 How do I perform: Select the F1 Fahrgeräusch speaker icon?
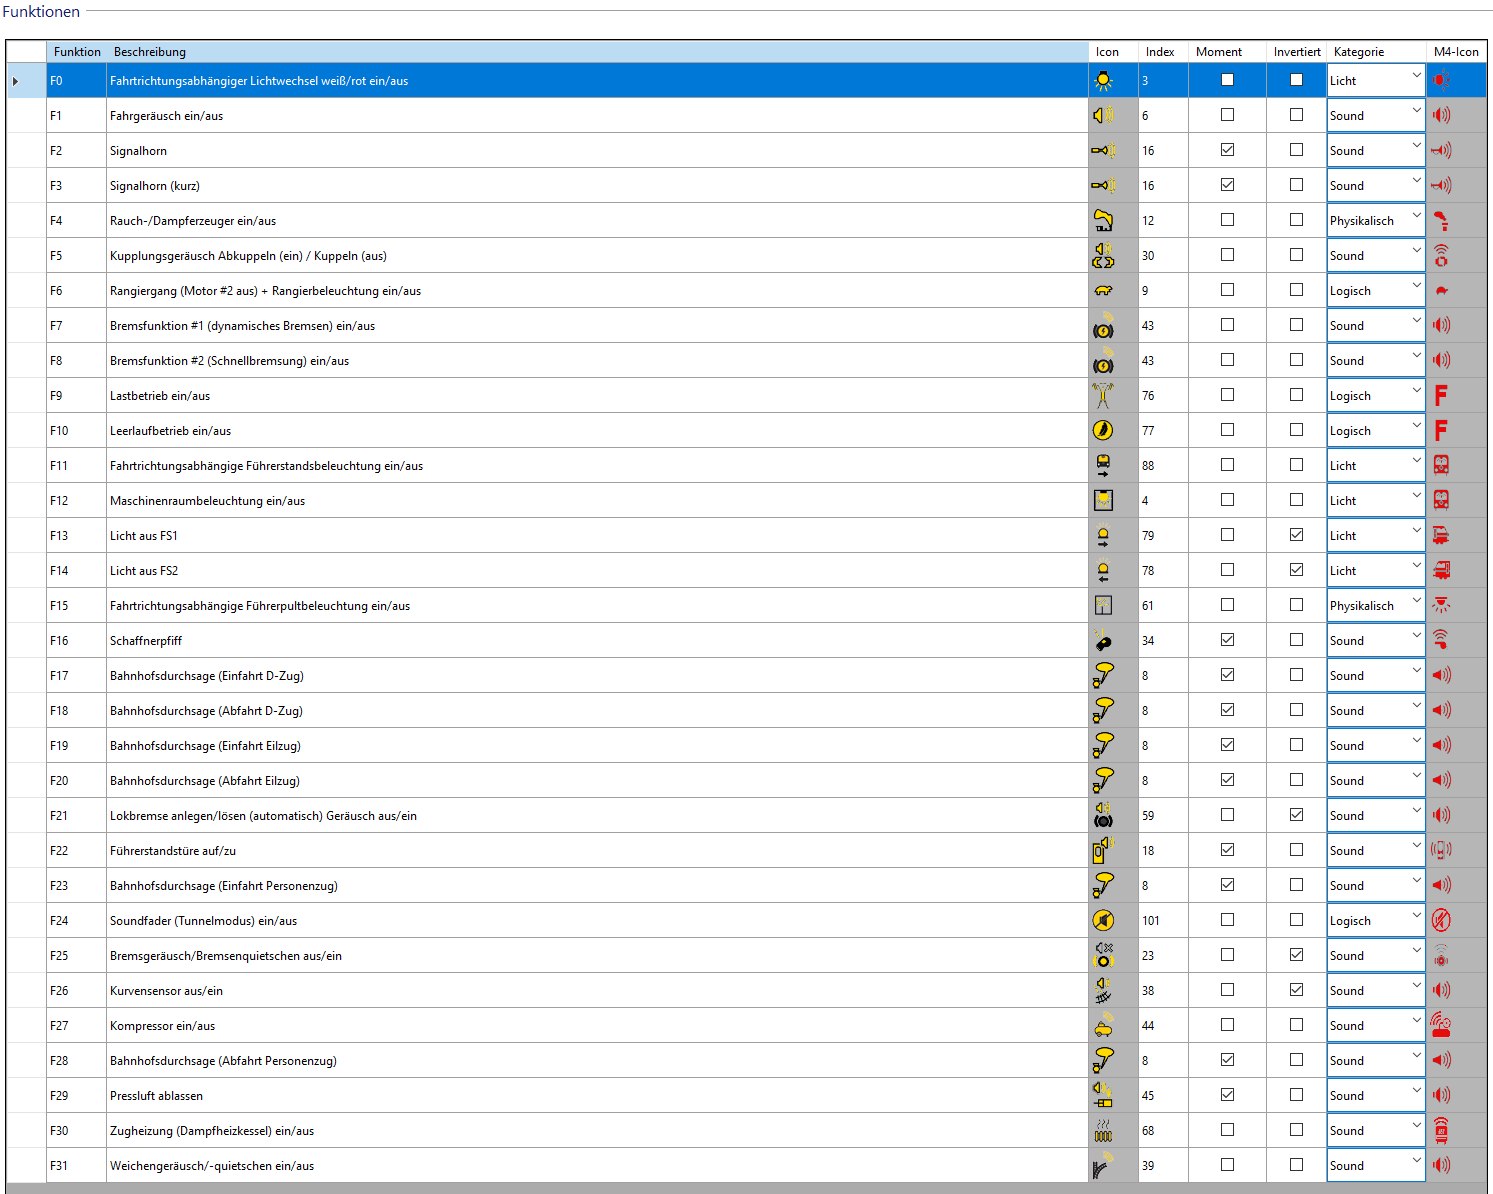1103,116
